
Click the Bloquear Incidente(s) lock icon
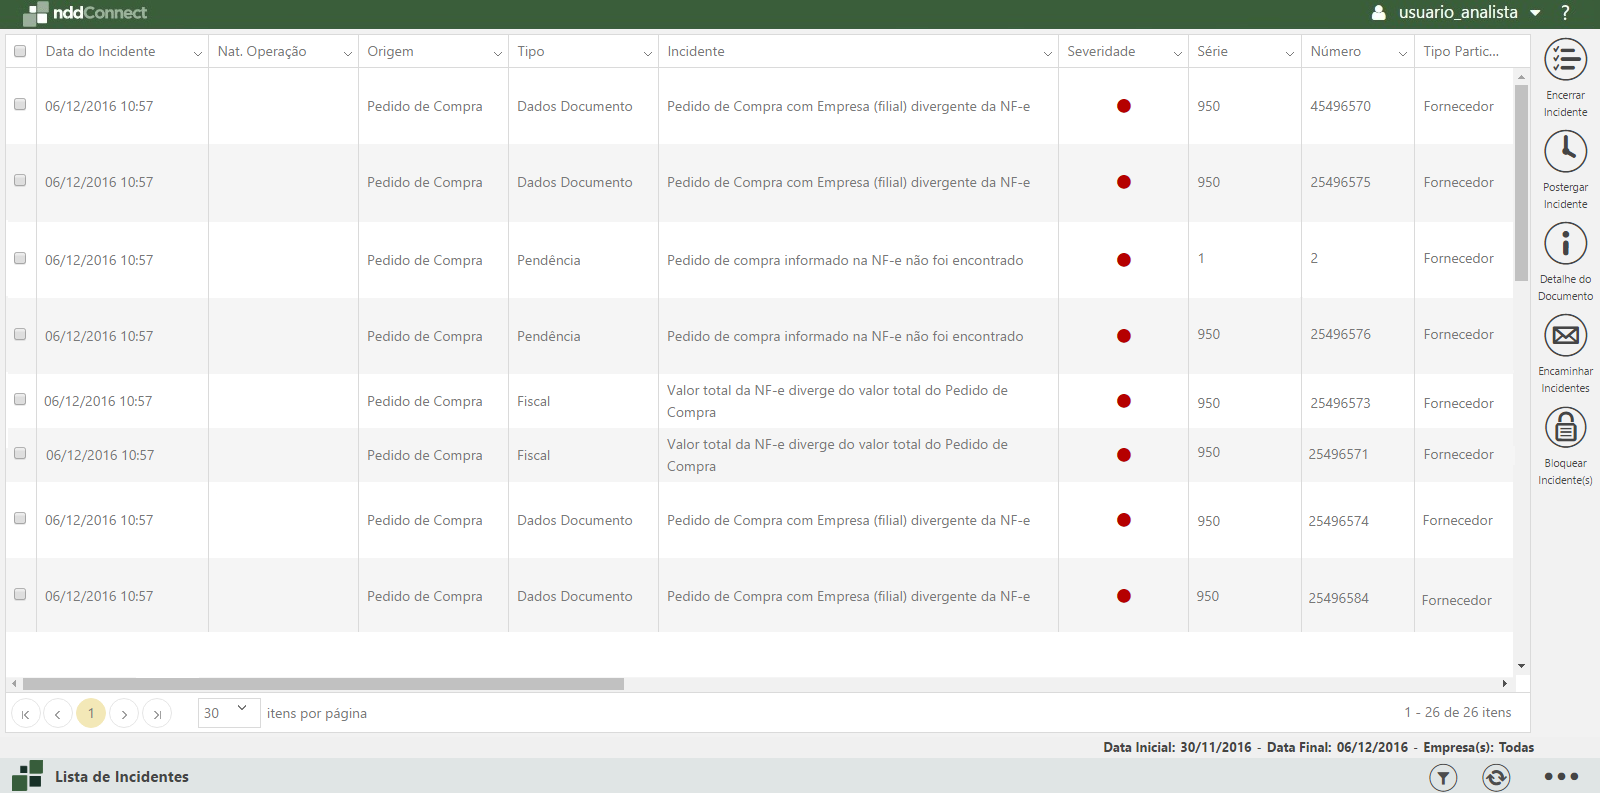(x=1565, y=428)
